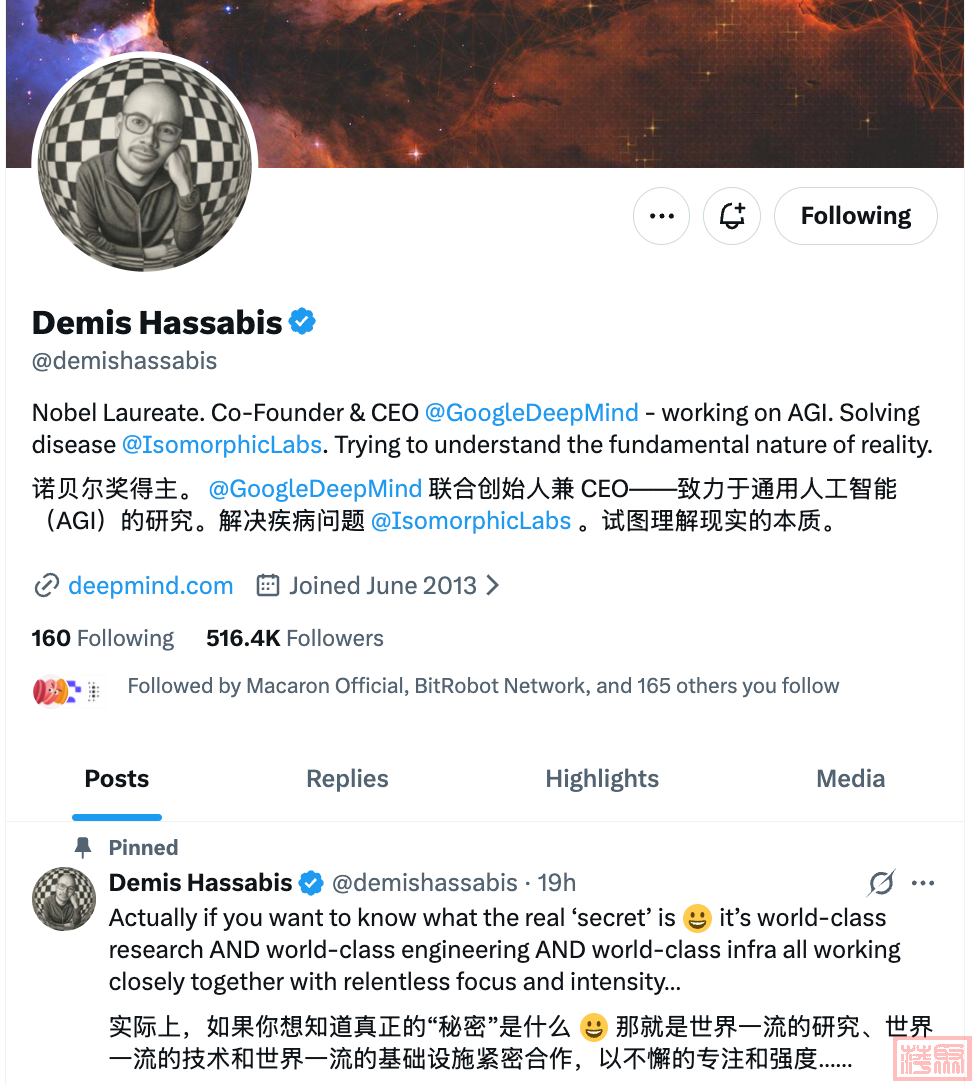Visit @GoogleDeepMind mention in English bio
978x1086 pixels.
pos(531,413)
